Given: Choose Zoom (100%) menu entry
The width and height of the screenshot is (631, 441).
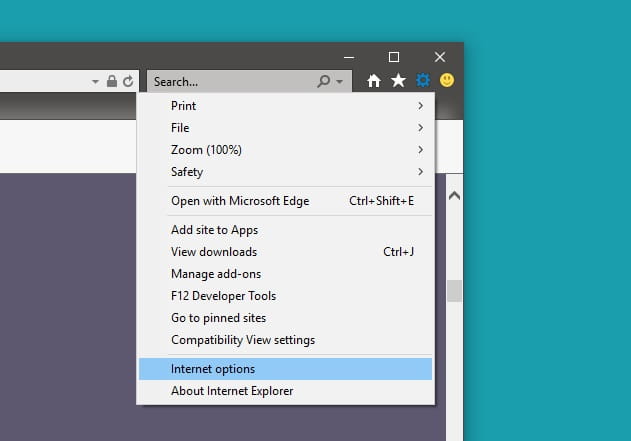Looking at the screenshot, I should pyautogui.click(x=286, y=150).
